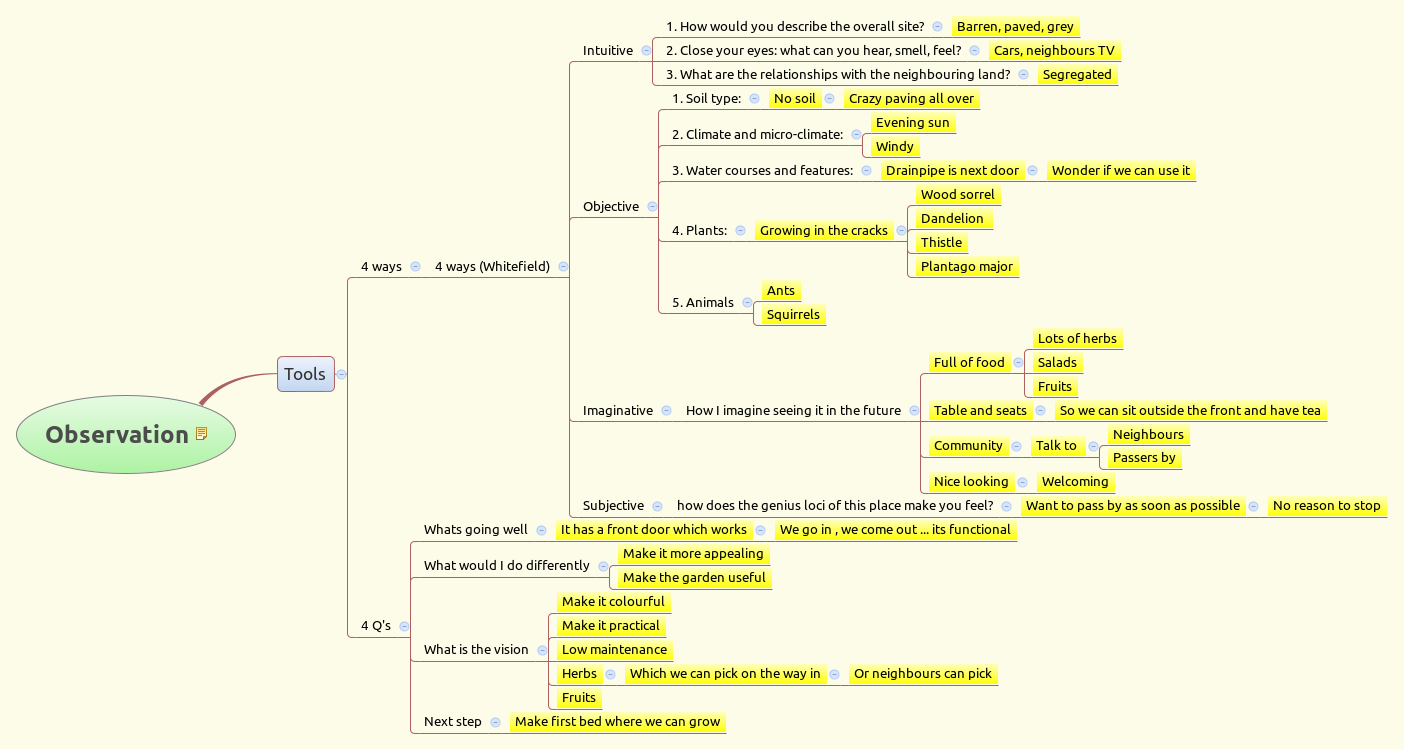Click collapse icon after Growing in the cracks

901,231
